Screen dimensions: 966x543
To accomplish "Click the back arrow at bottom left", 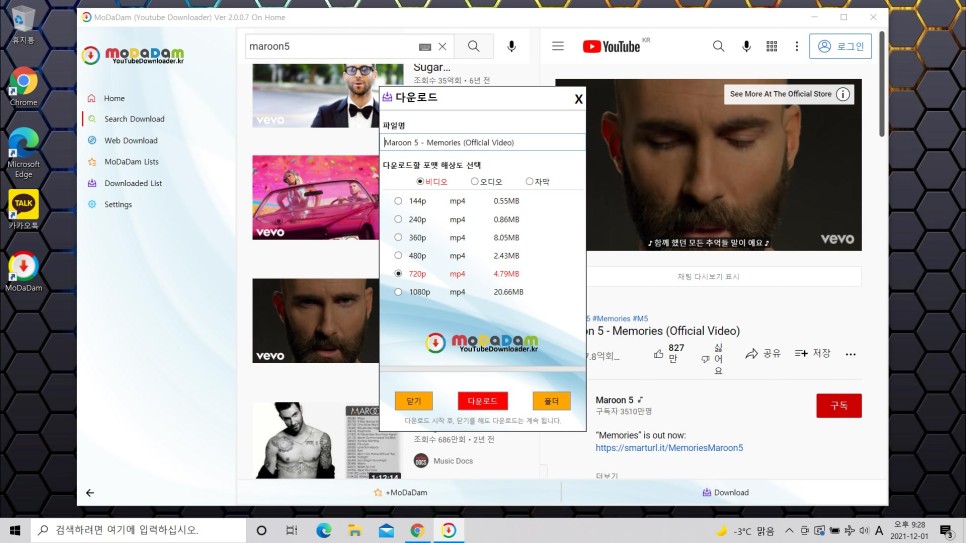I will click(90, 492).
